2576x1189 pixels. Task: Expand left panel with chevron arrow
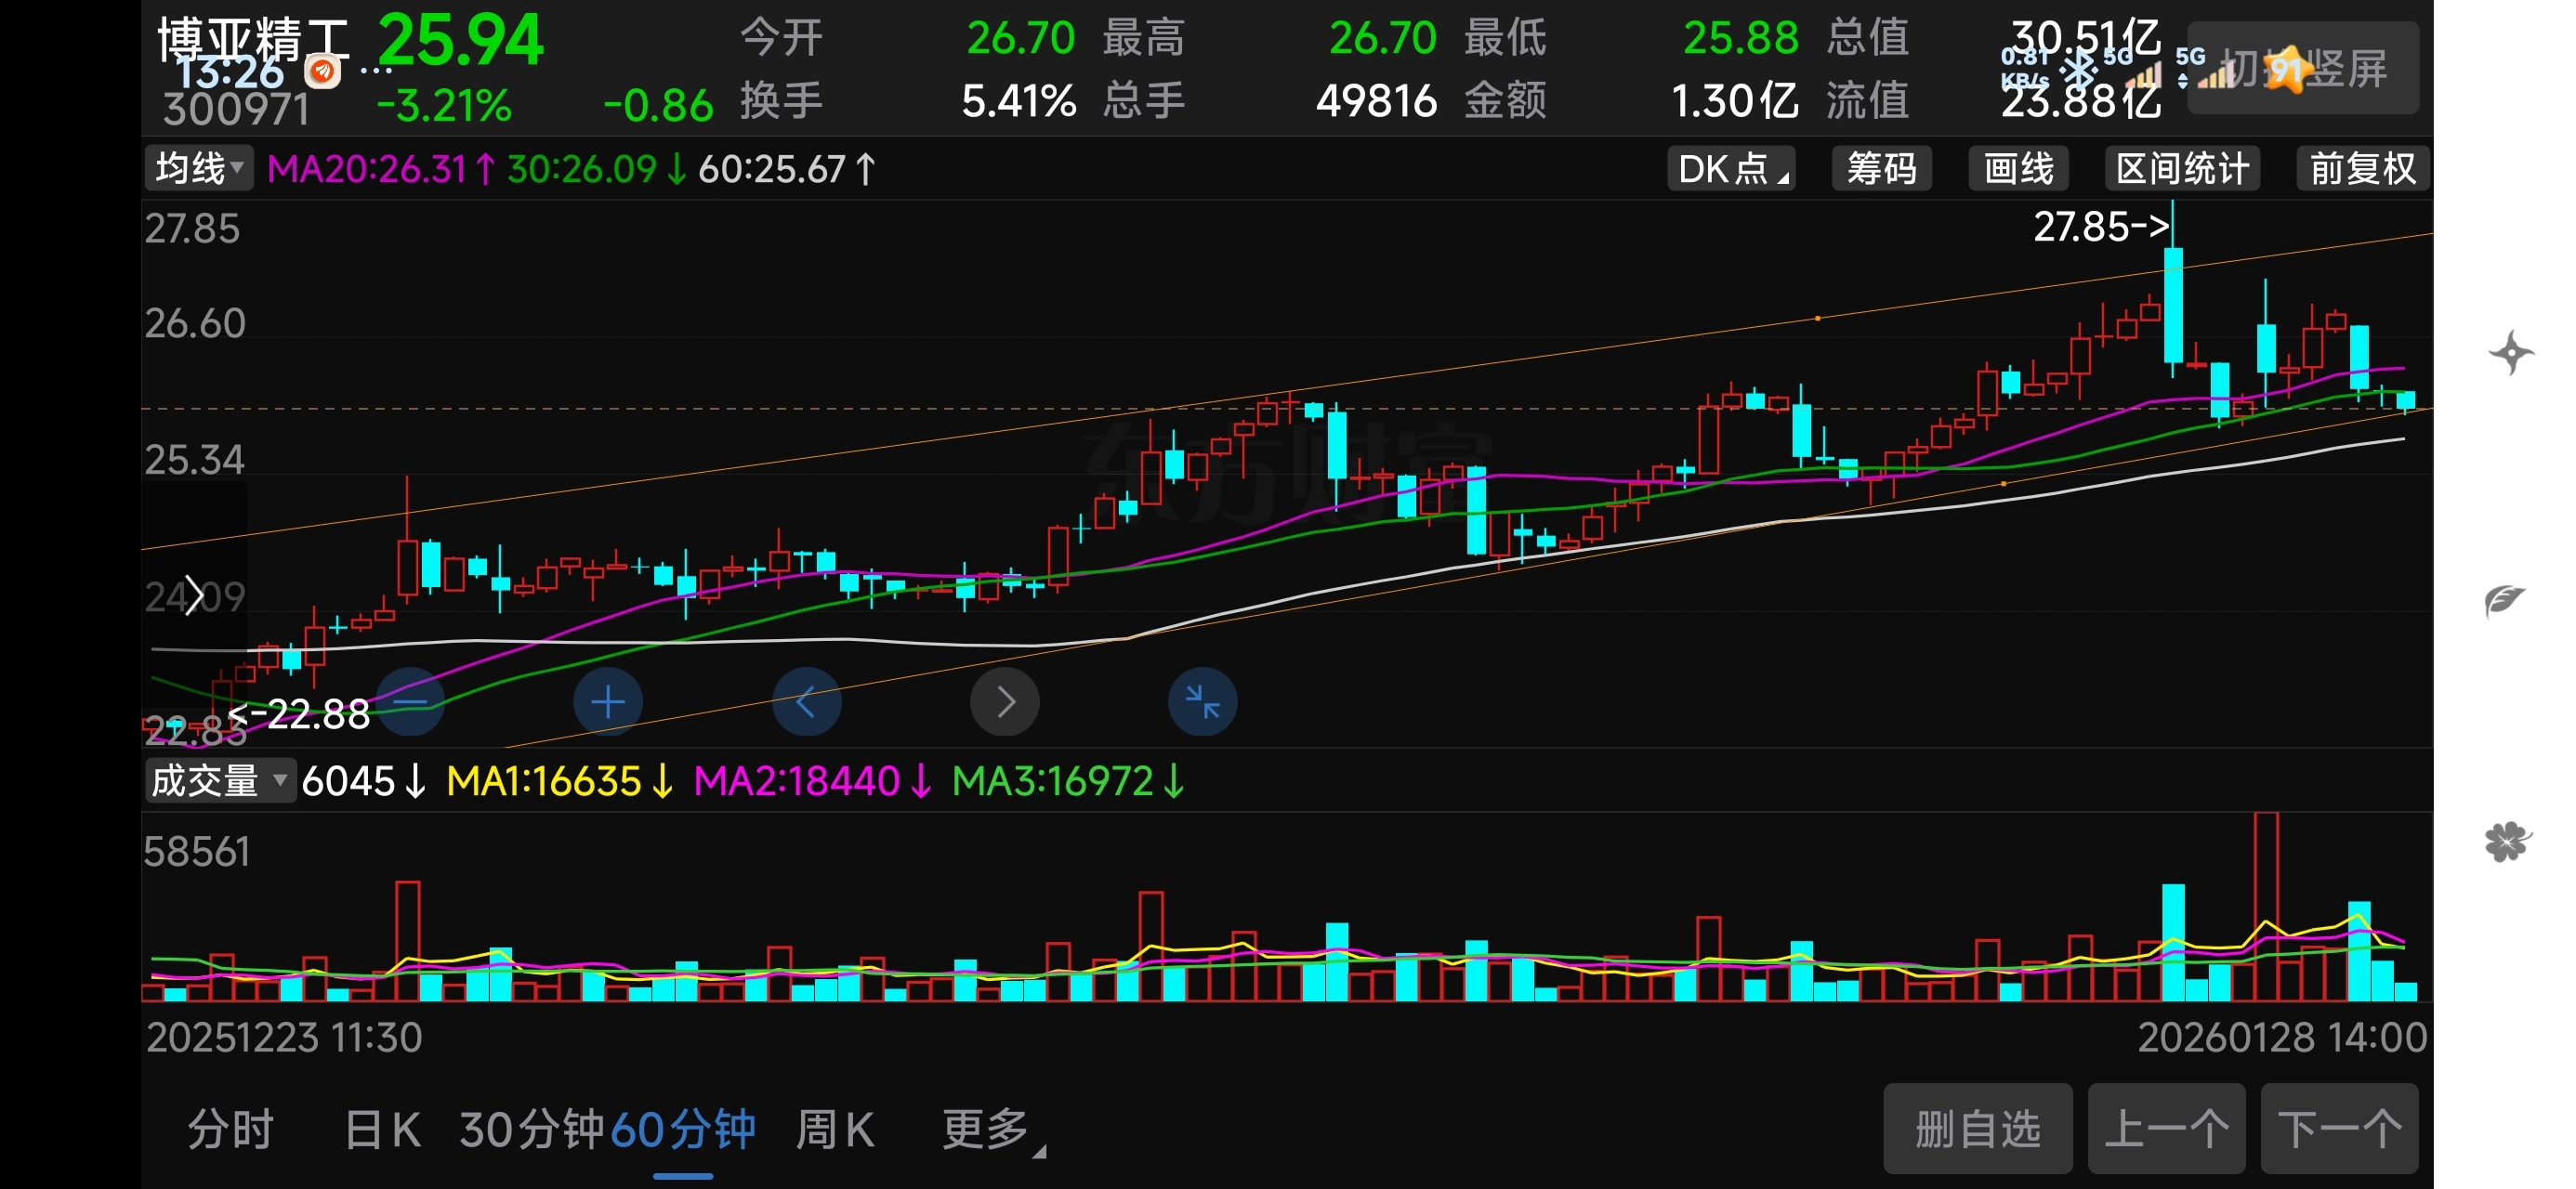194,596
